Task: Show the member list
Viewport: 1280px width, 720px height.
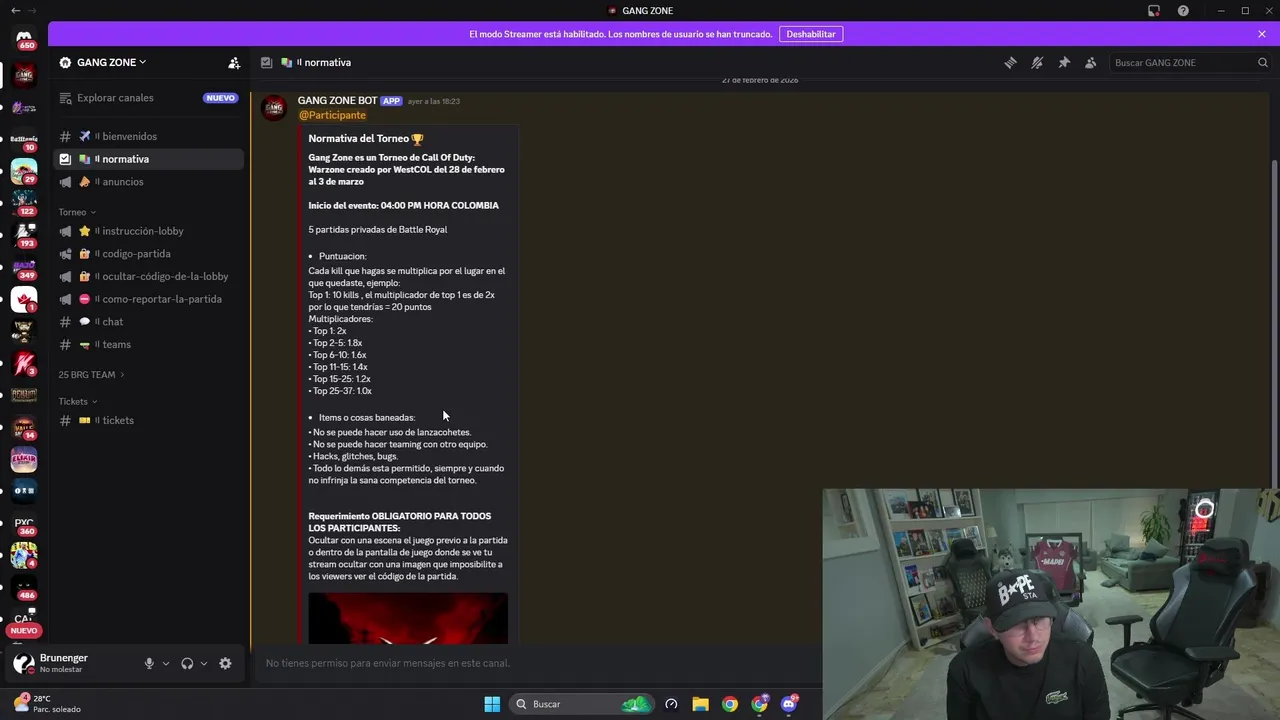Action: (x=1091, y=62)
